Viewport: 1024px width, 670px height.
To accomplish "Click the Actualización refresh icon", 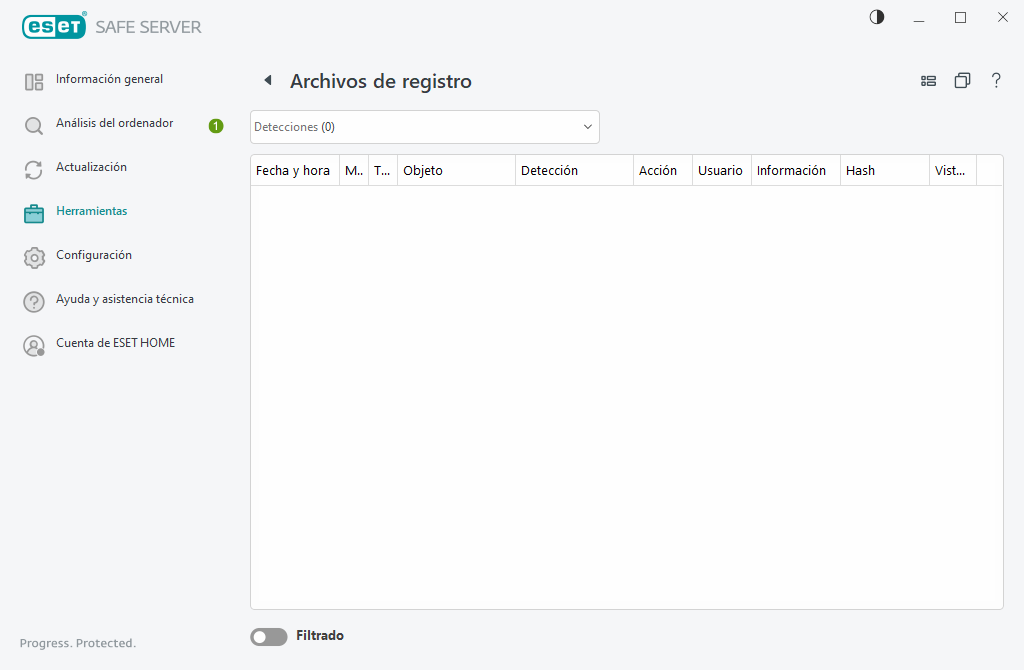I will pyautogui.click(x=33, y=168).
